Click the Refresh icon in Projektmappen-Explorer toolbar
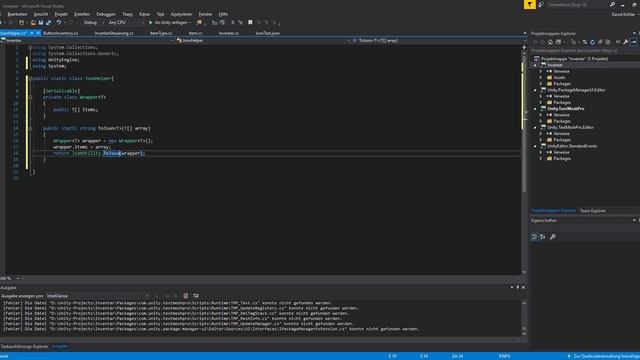 click(x=592, y=42)
